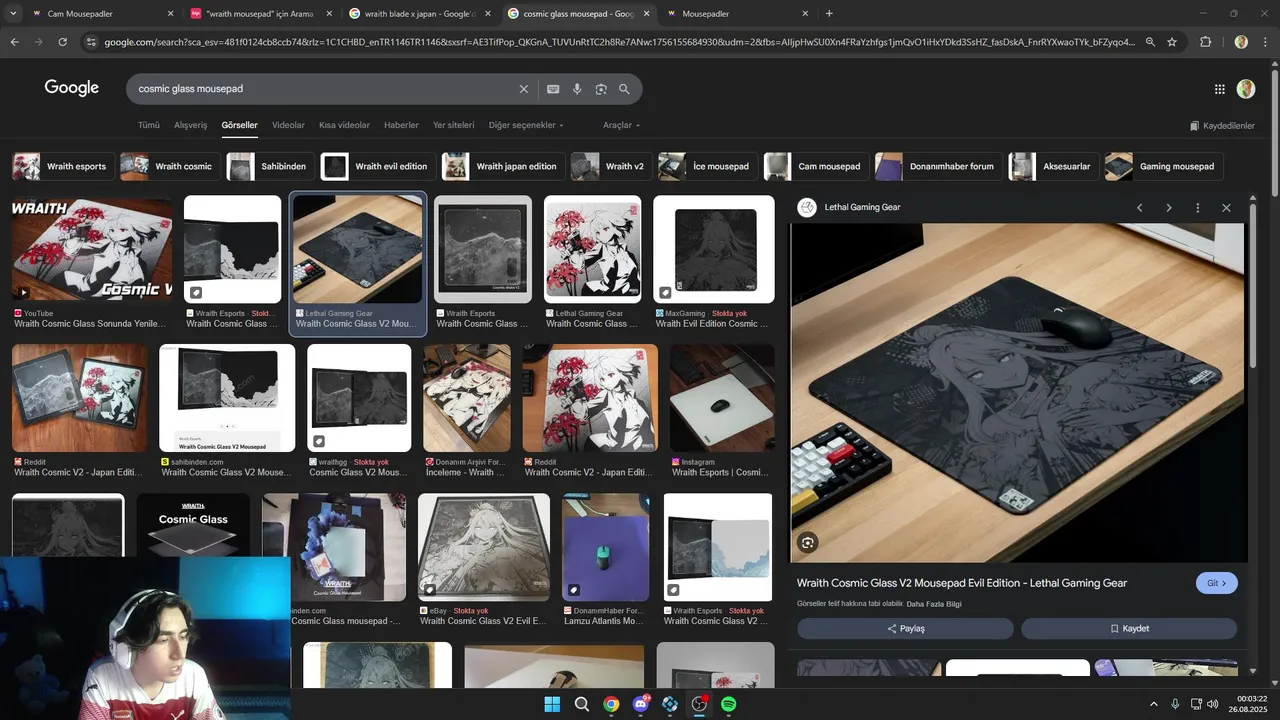
Task: Go back in browser history
Action: 14,42
